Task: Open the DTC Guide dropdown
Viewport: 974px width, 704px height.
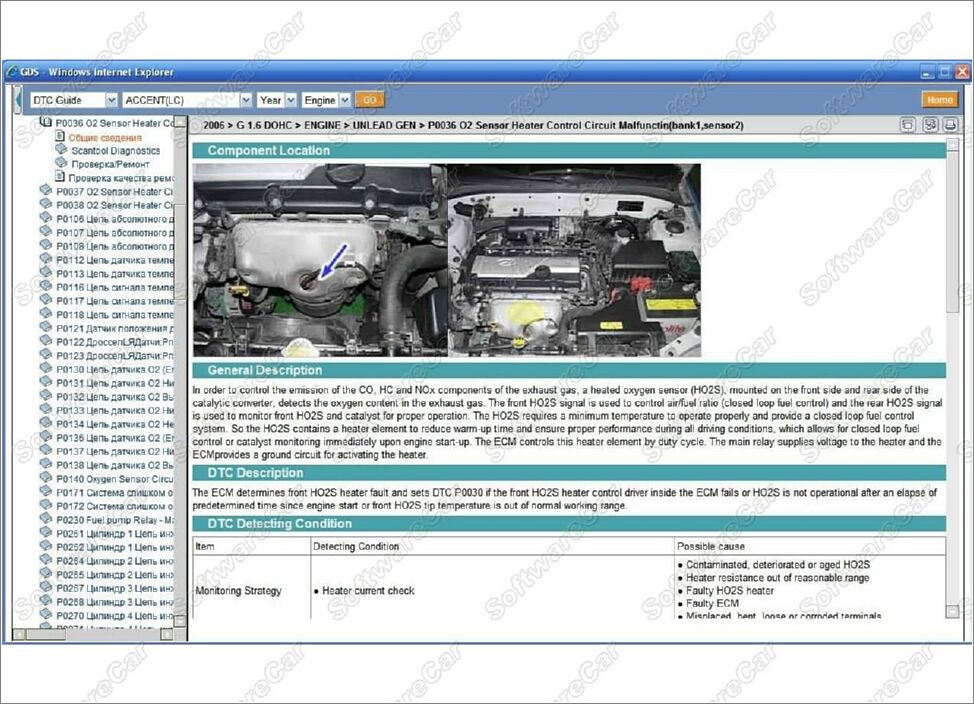Action: tap(73, 100)
